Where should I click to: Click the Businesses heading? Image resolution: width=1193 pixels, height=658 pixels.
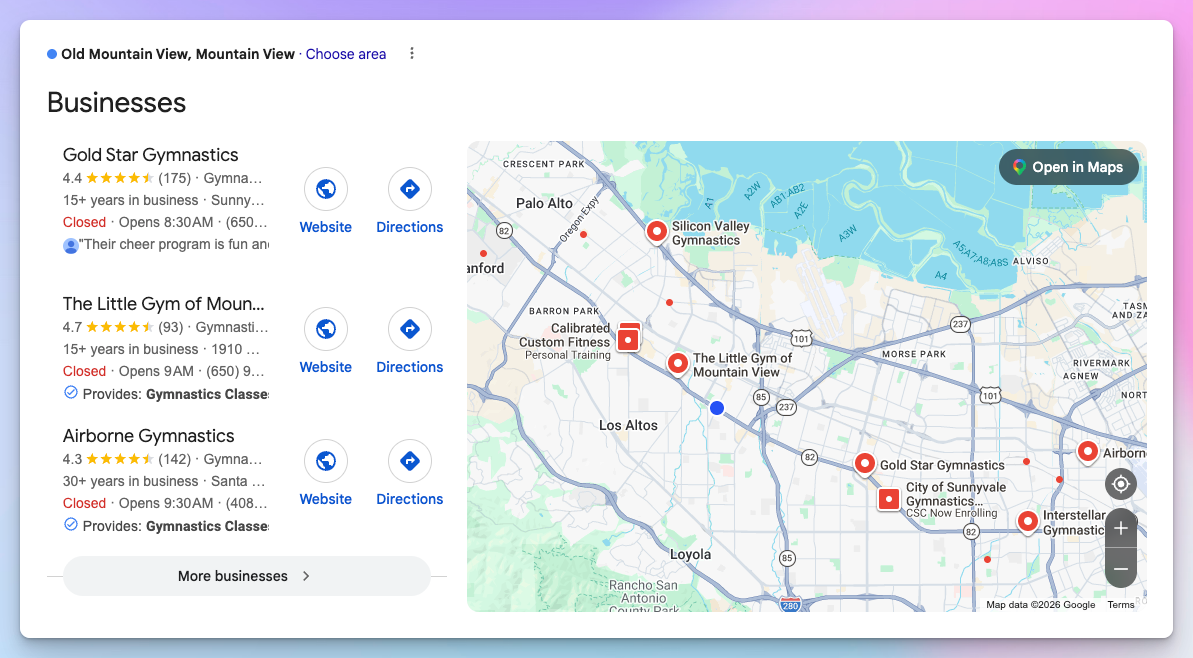pyautogui.click(x=116, y=103)
